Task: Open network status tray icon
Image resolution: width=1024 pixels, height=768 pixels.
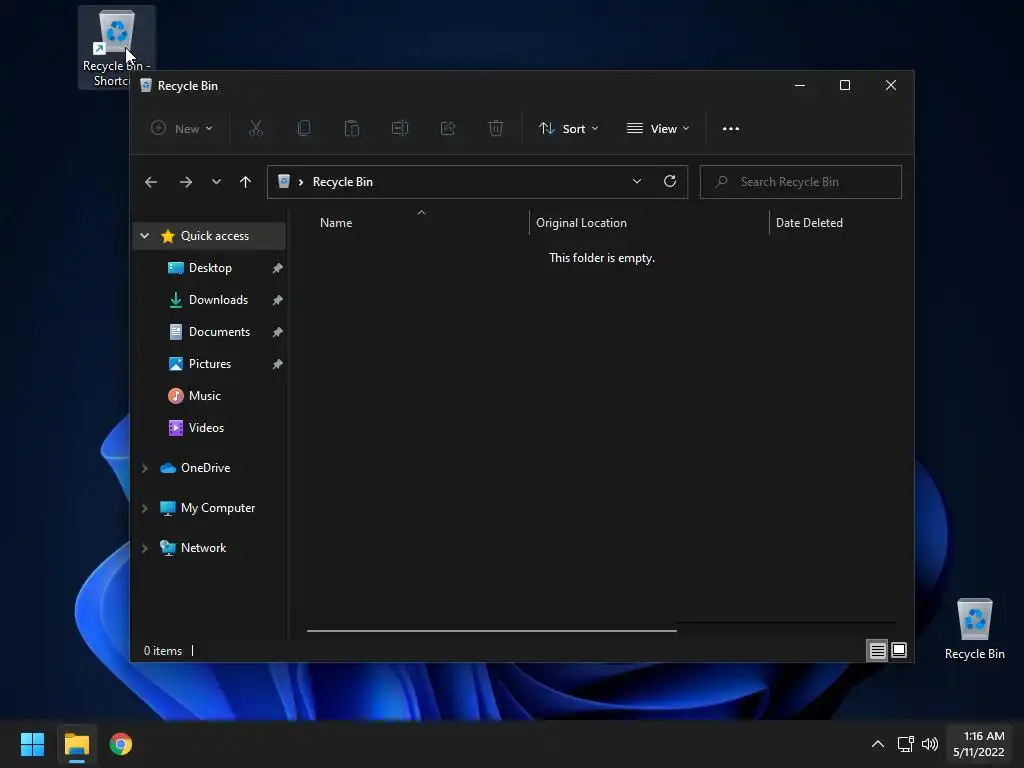Action: [905, 744]
